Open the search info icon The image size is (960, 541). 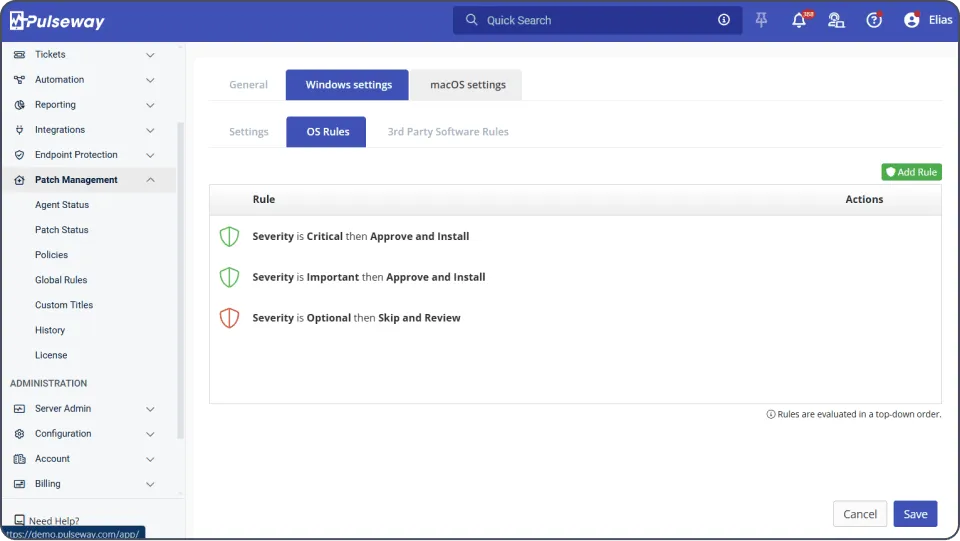(724, 20)
